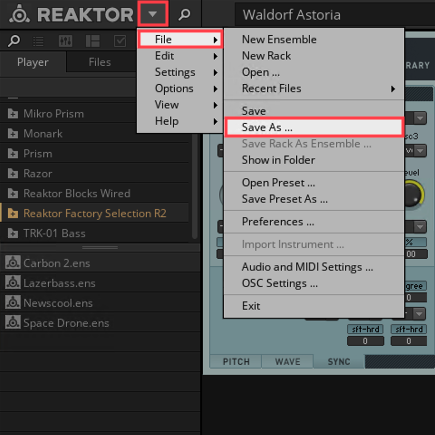The image size is (435, 435).
Task: Choose New Rack menu entry
Action: [x=314, y=56]
